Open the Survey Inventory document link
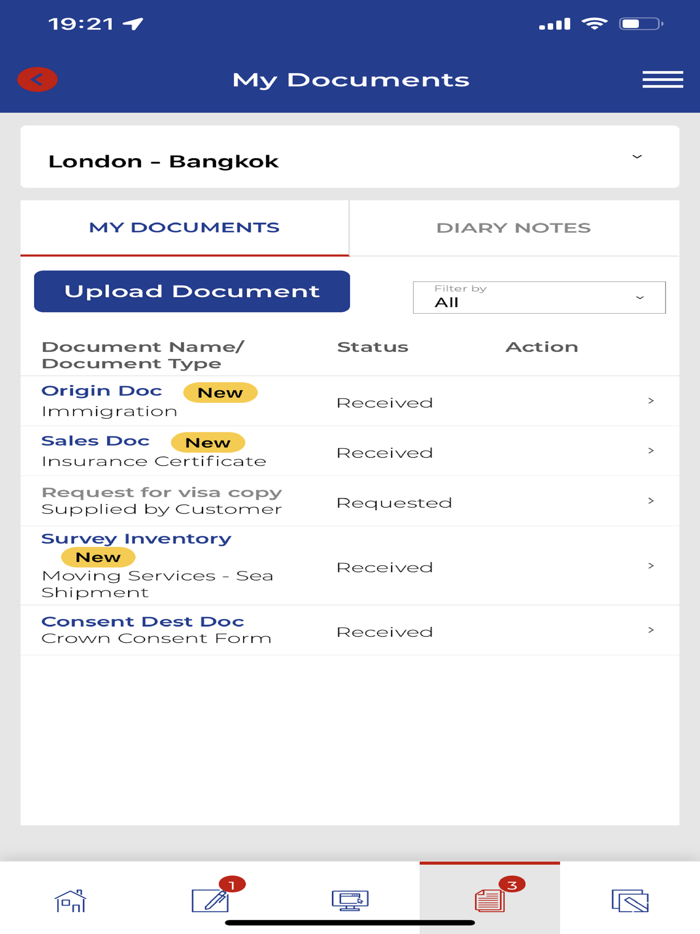This screenshot has height=934, width=700. click(136, 539)
